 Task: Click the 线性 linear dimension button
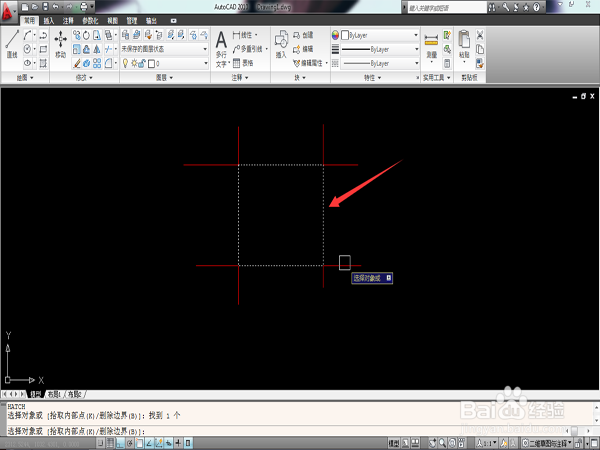point(244,35)
